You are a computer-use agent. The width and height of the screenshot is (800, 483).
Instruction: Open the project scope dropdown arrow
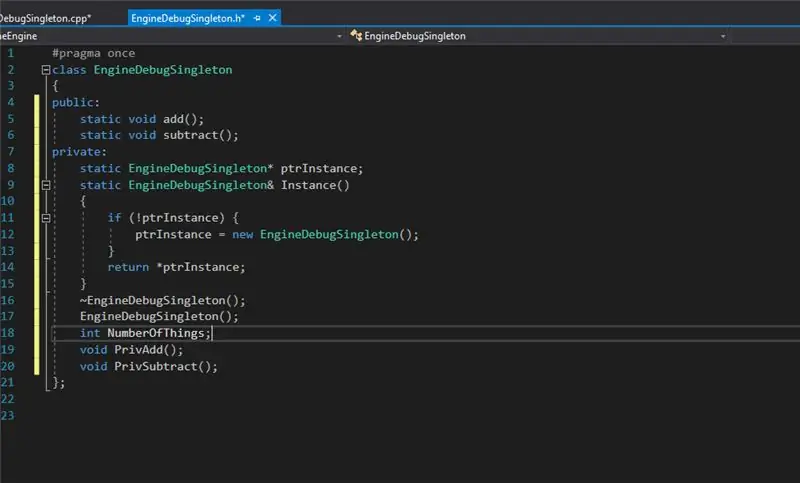click(339, 36)
